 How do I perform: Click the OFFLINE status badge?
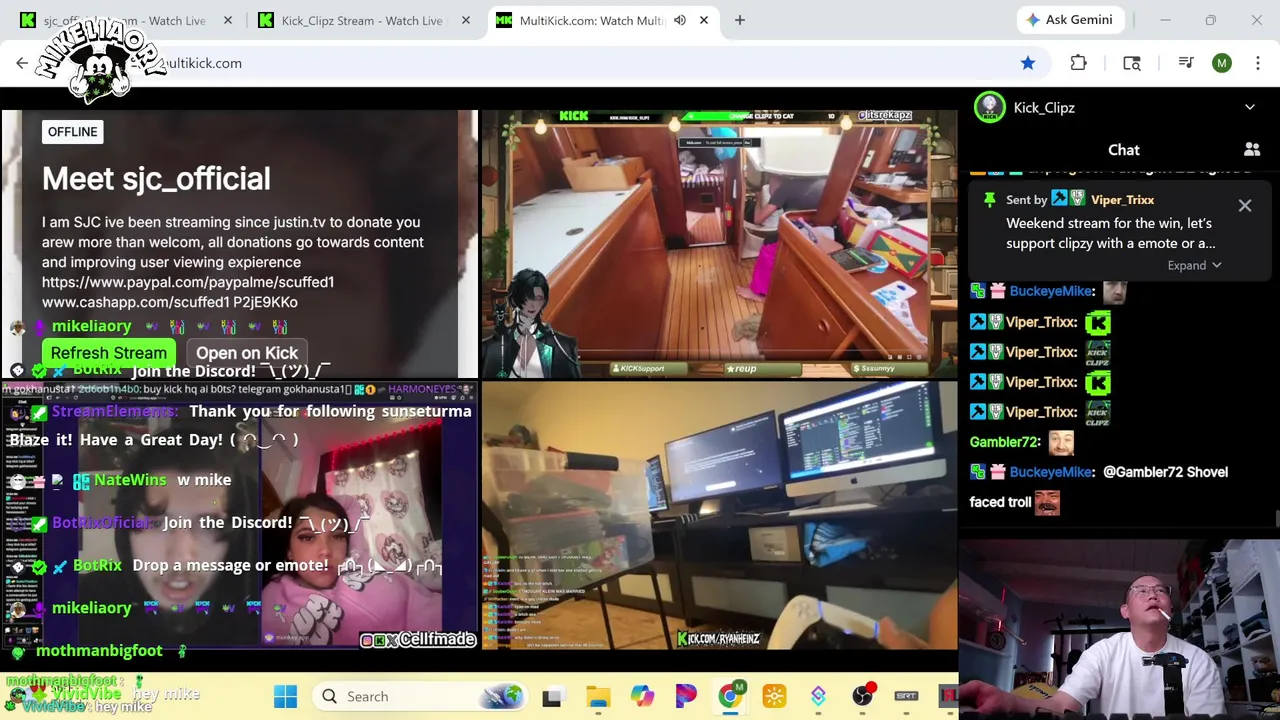[x=73, y=132]
